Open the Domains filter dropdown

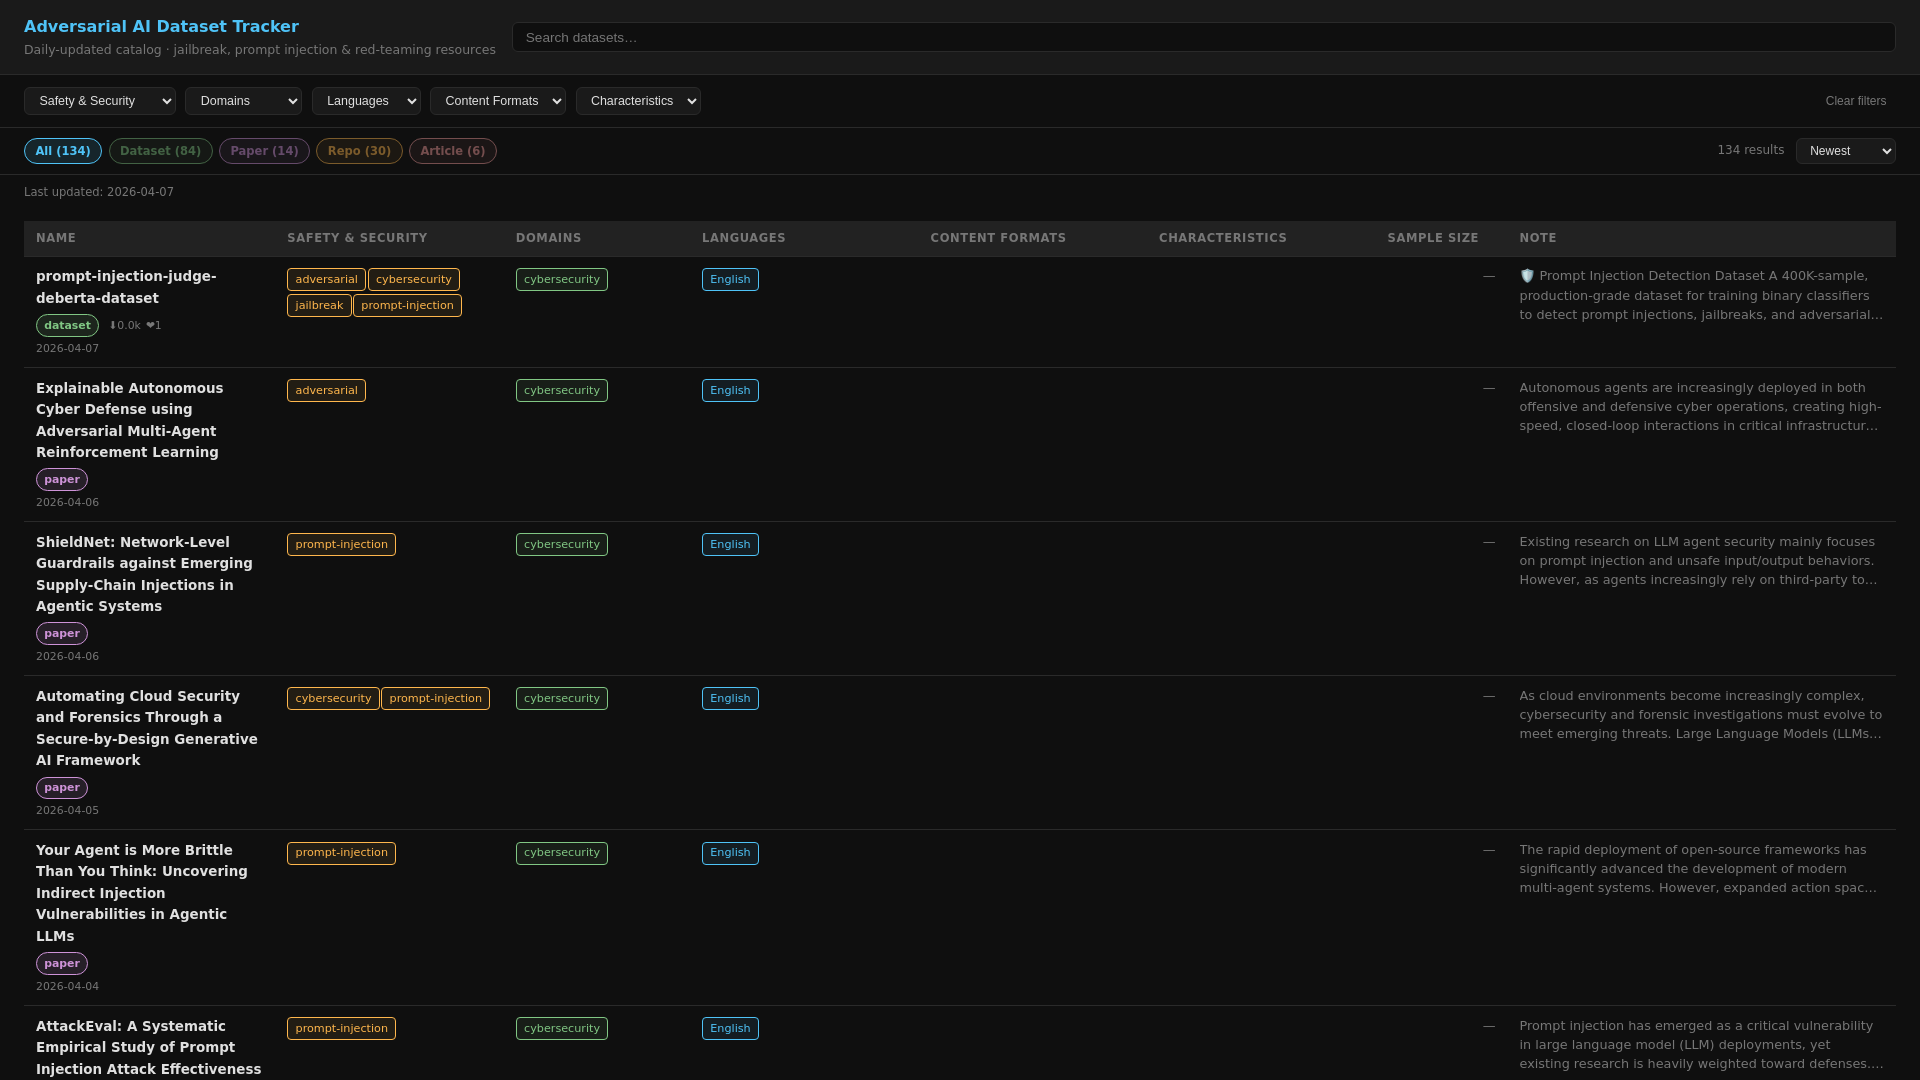(243, 101)
